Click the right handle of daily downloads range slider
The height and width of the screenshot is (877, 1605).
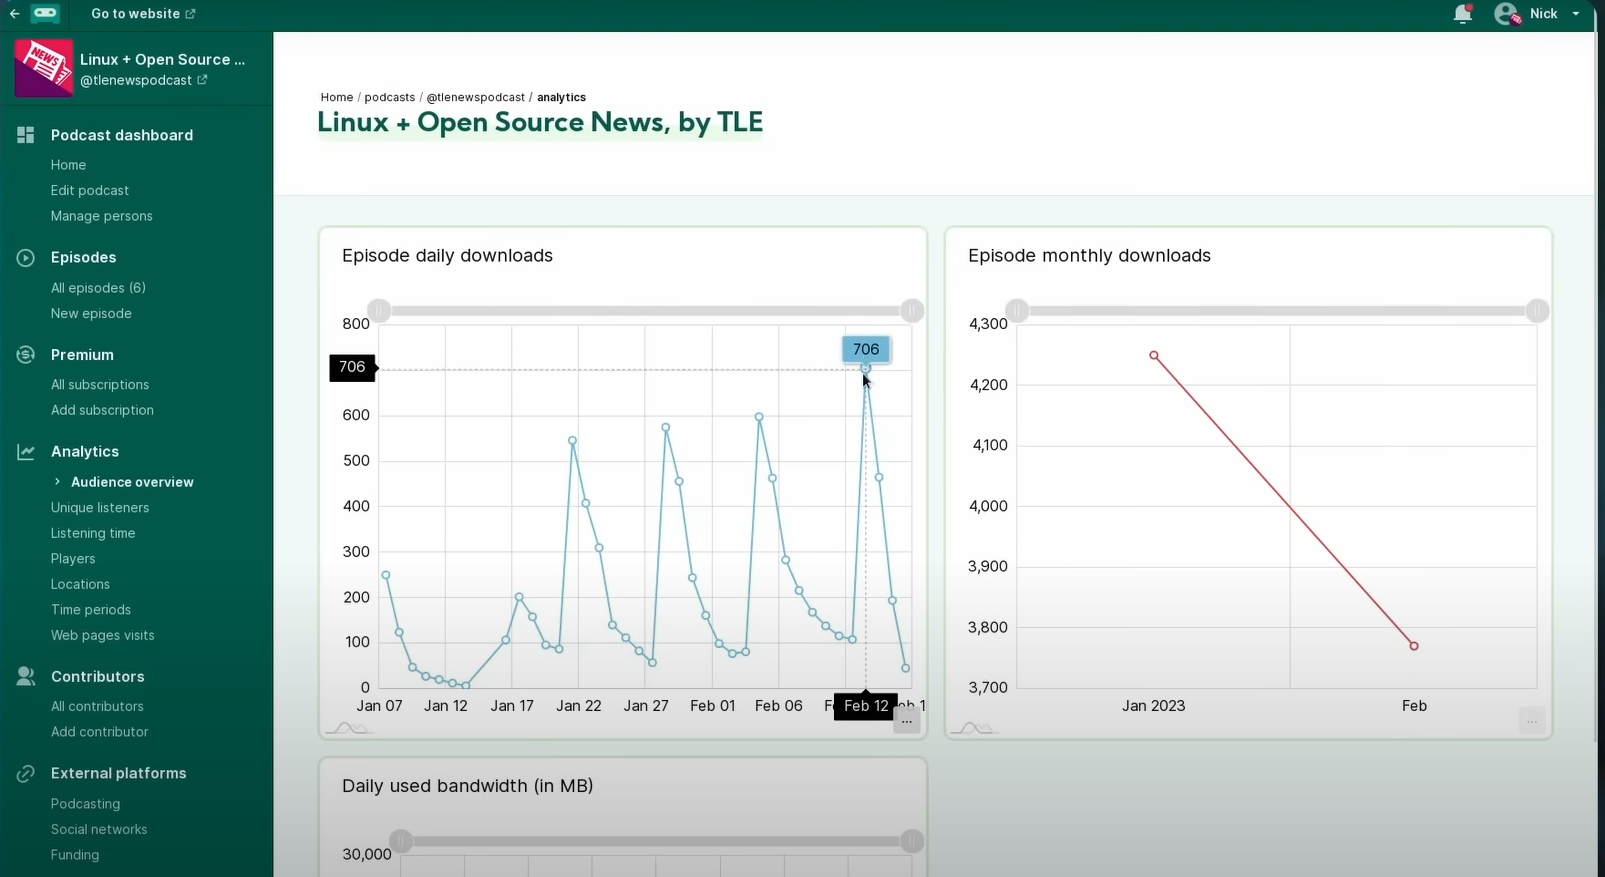(x=912, y=311)
